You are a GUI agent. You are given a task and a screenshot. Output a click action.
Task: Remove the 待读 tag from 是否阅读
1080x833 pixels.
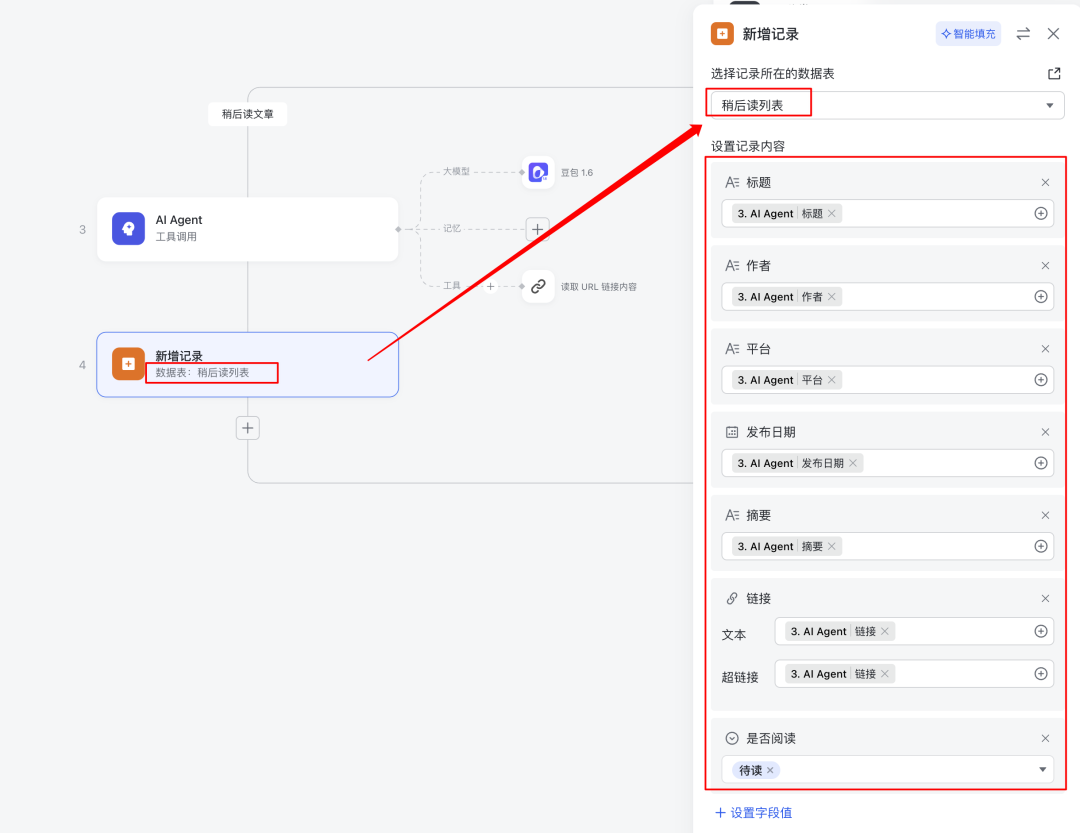tap(768, 769)
